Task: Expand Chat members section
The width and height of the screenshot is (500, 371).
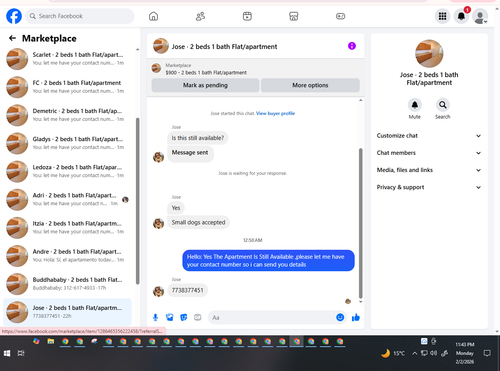Action: click(x=429, y=153)
